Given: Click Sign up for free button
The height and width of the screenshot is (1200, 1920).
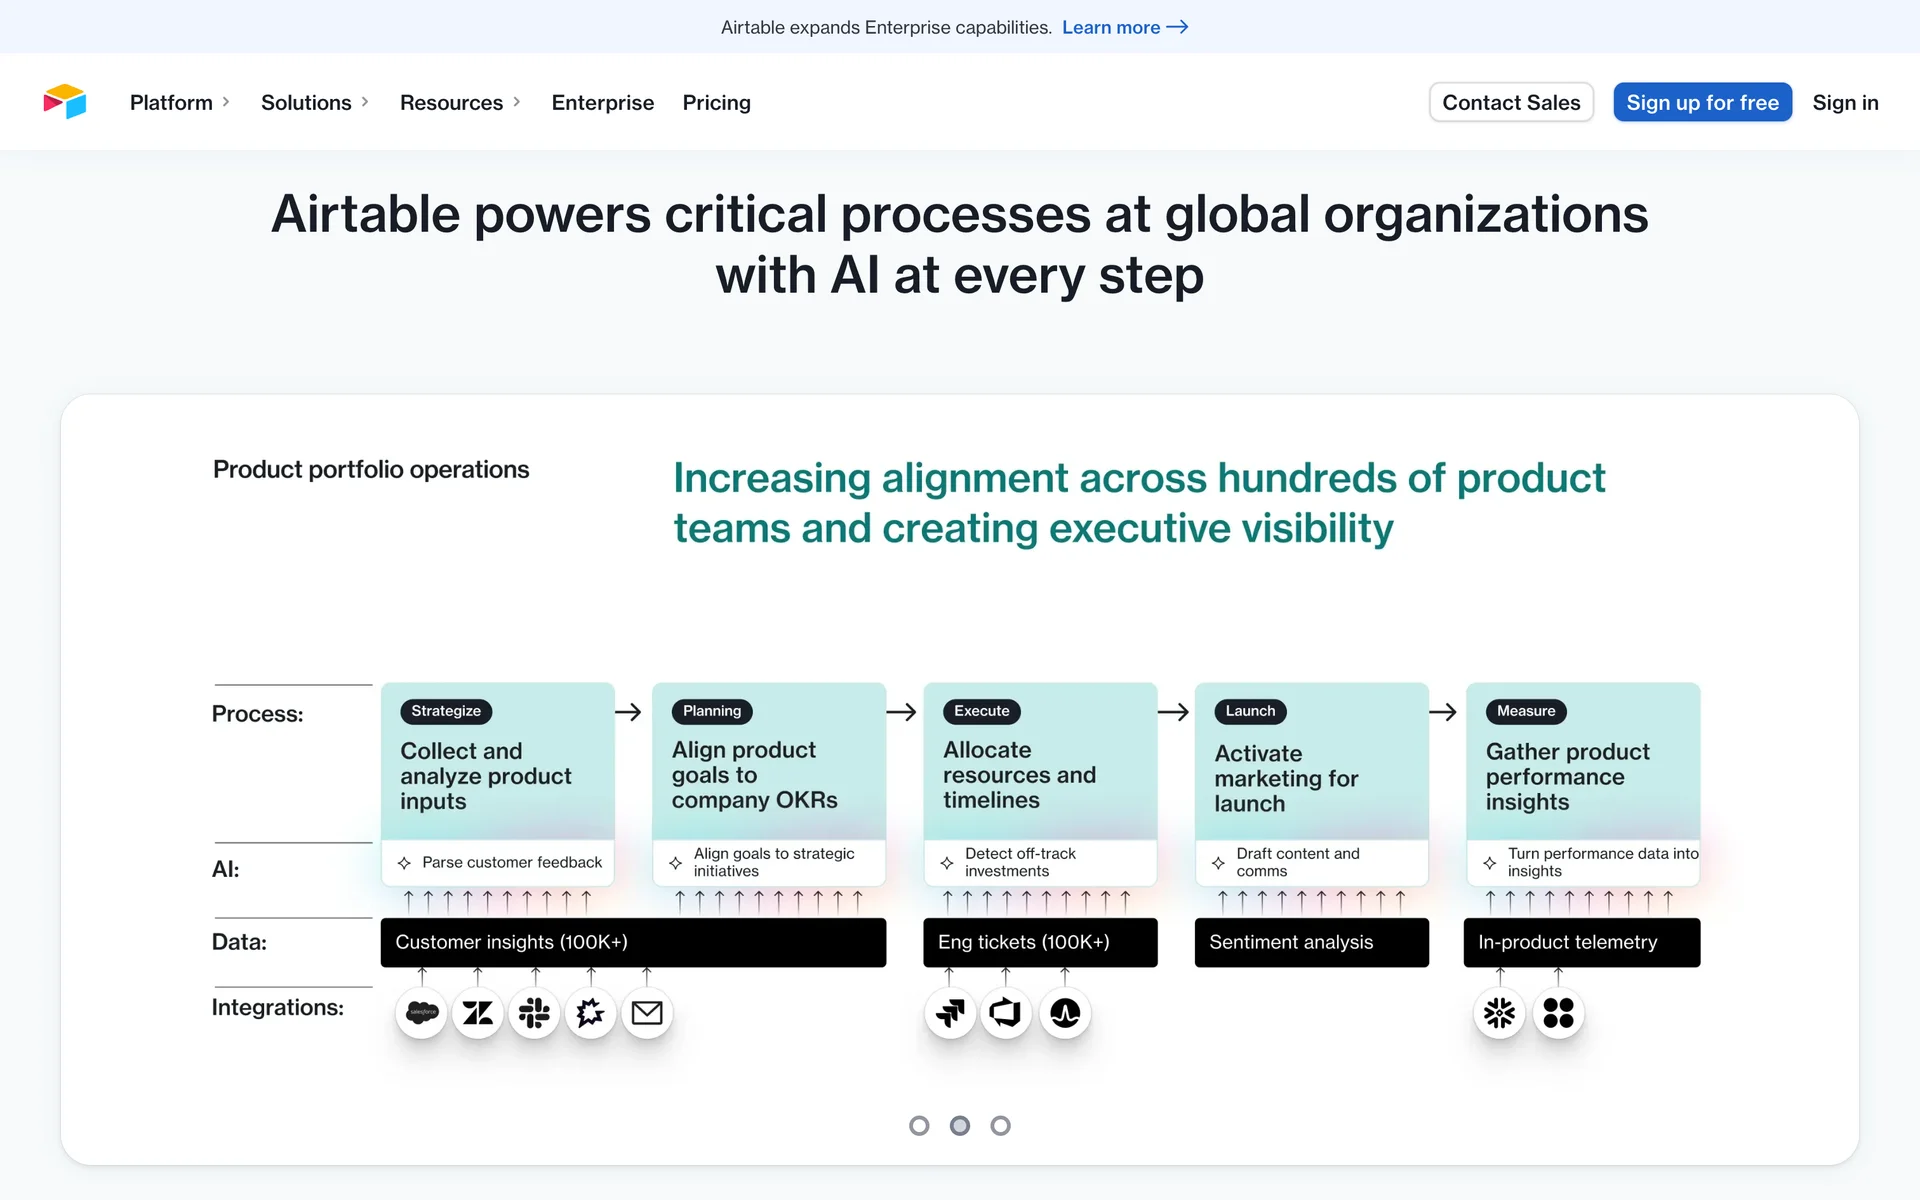Looking at the screenshot, I should coord(1702,102).
